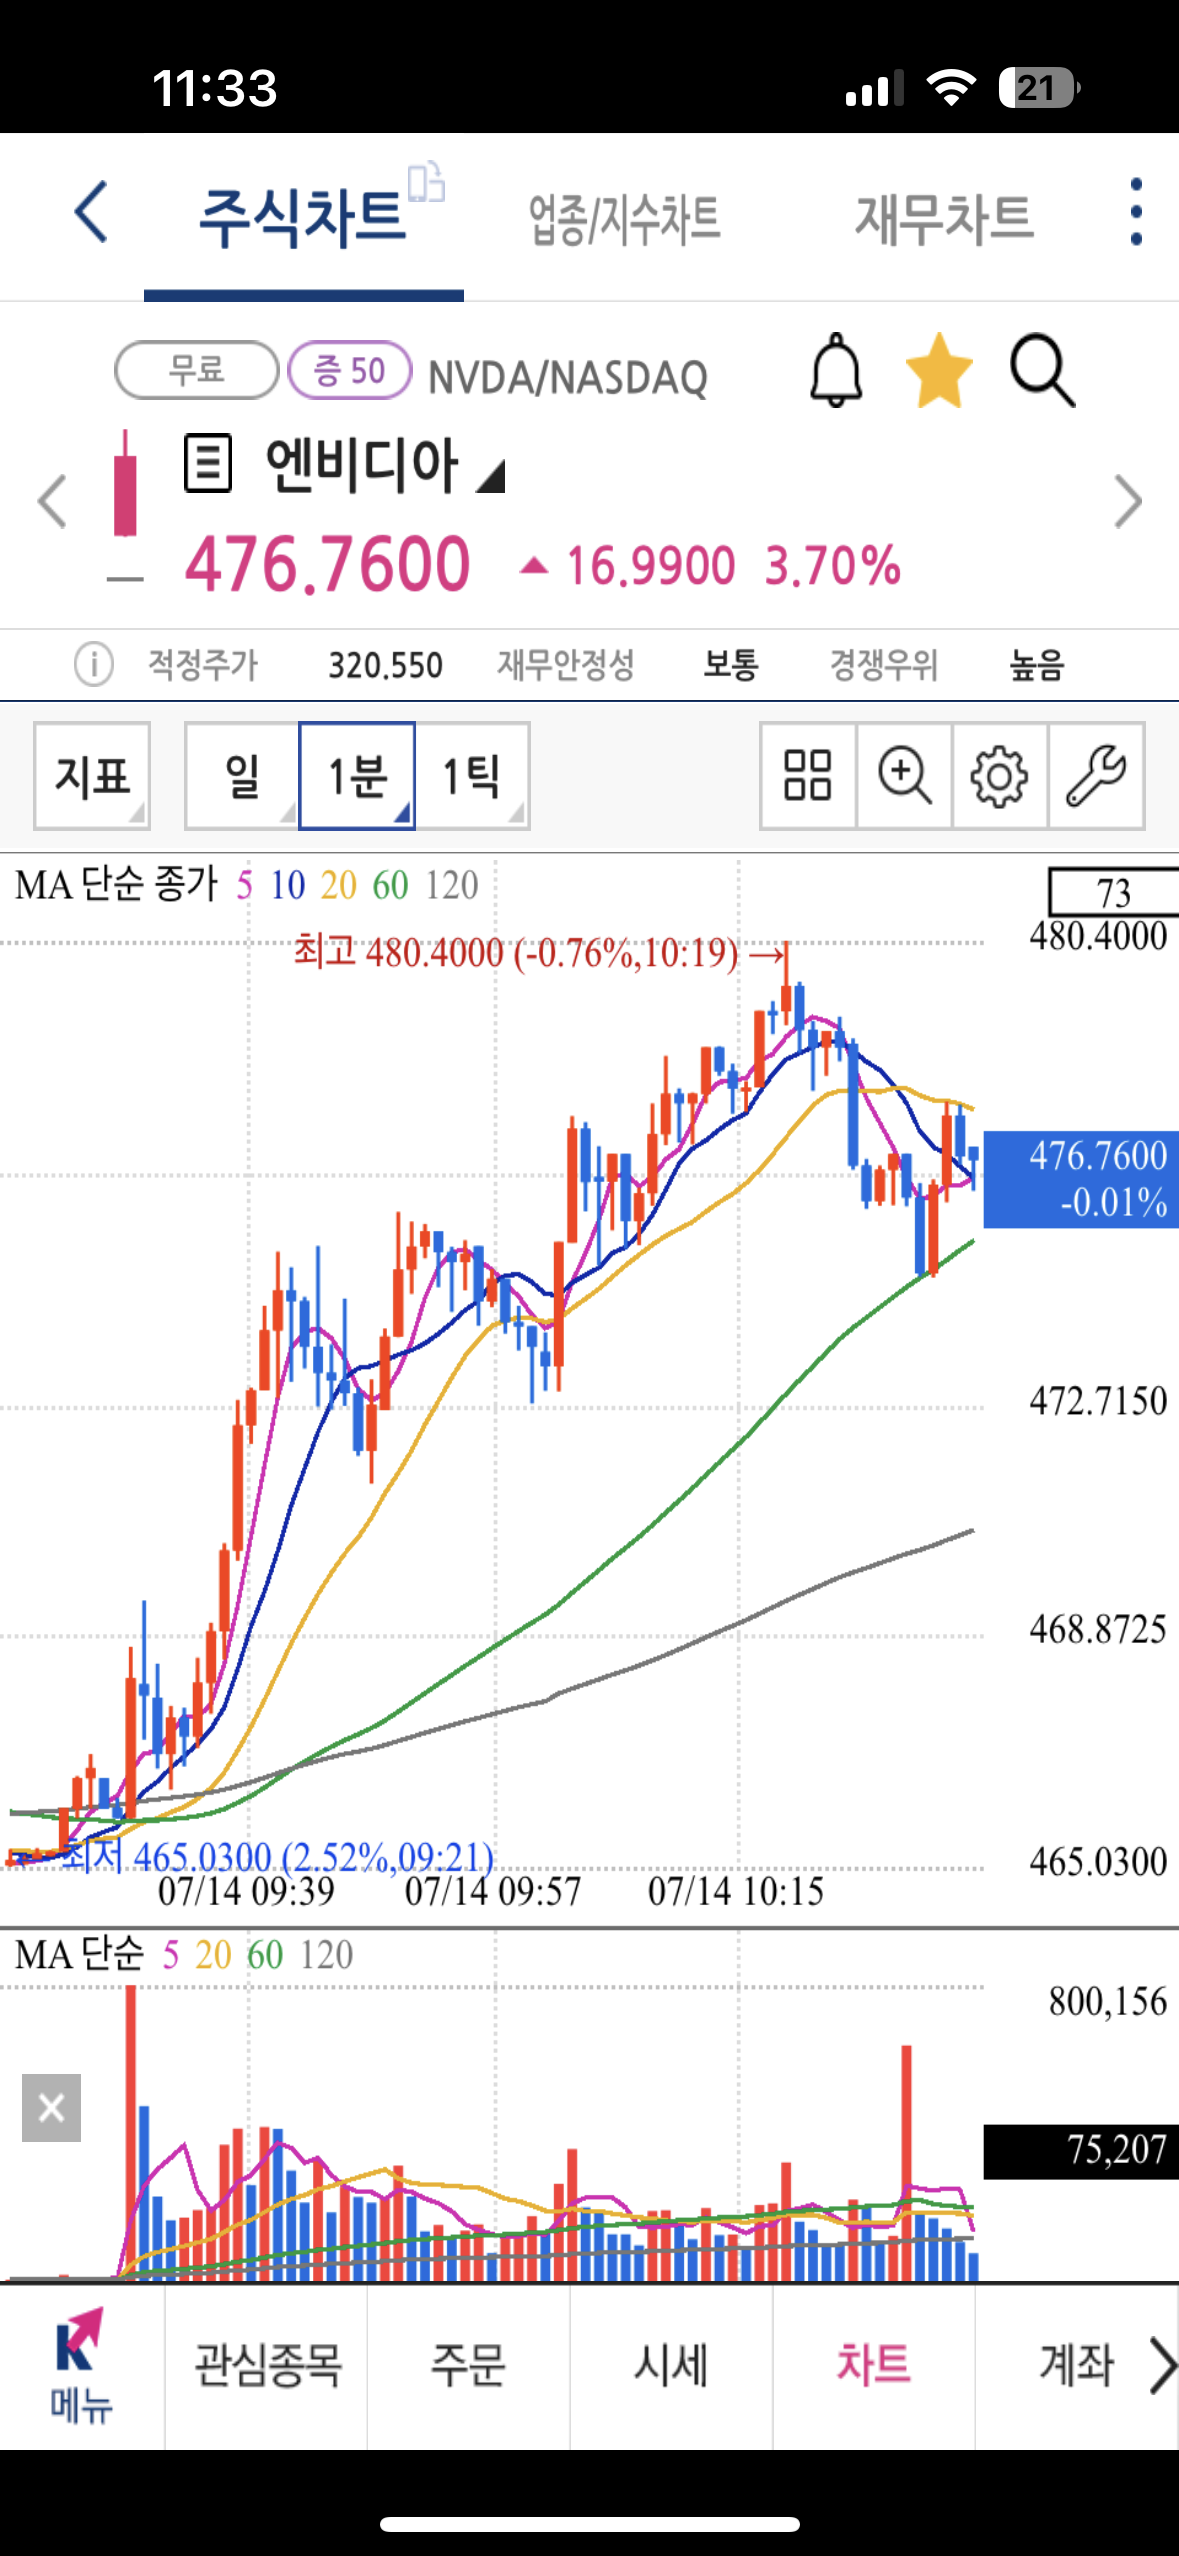Tap the current price 476.7600 chart label
Image resolution: width=1179 pixels, height=2556 pixels.
pyautogui.click(x=1081, y=1179)
